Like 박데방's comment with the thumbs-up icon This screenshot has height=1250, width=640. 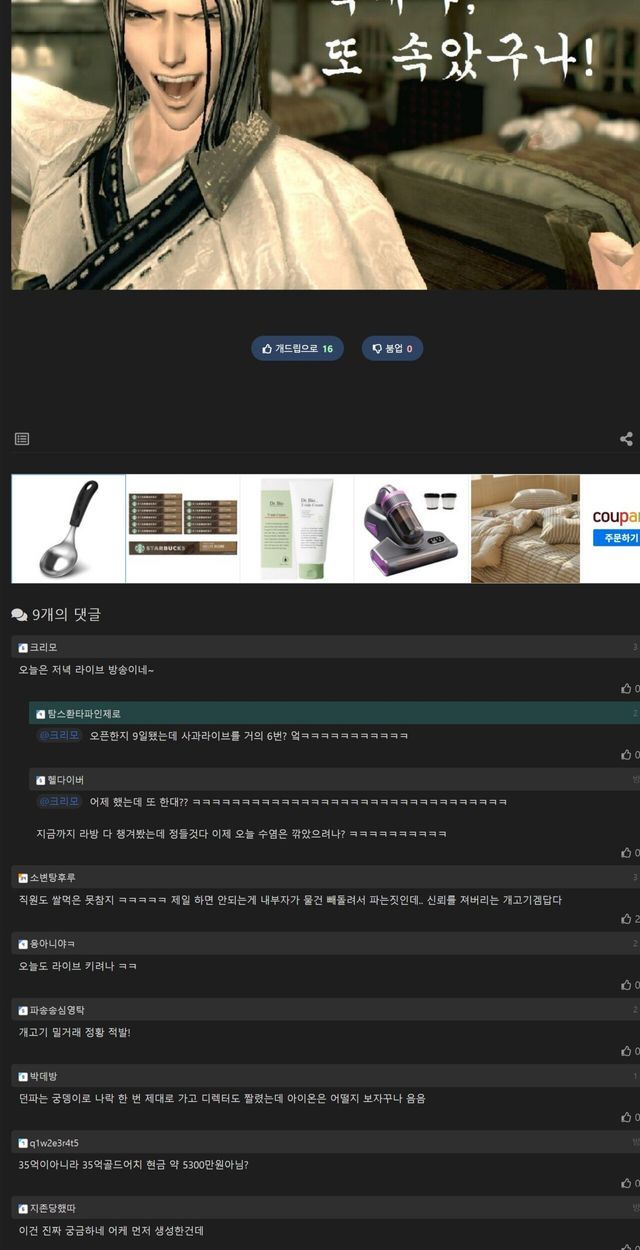pyautogui.click(x=626, y=1117)
